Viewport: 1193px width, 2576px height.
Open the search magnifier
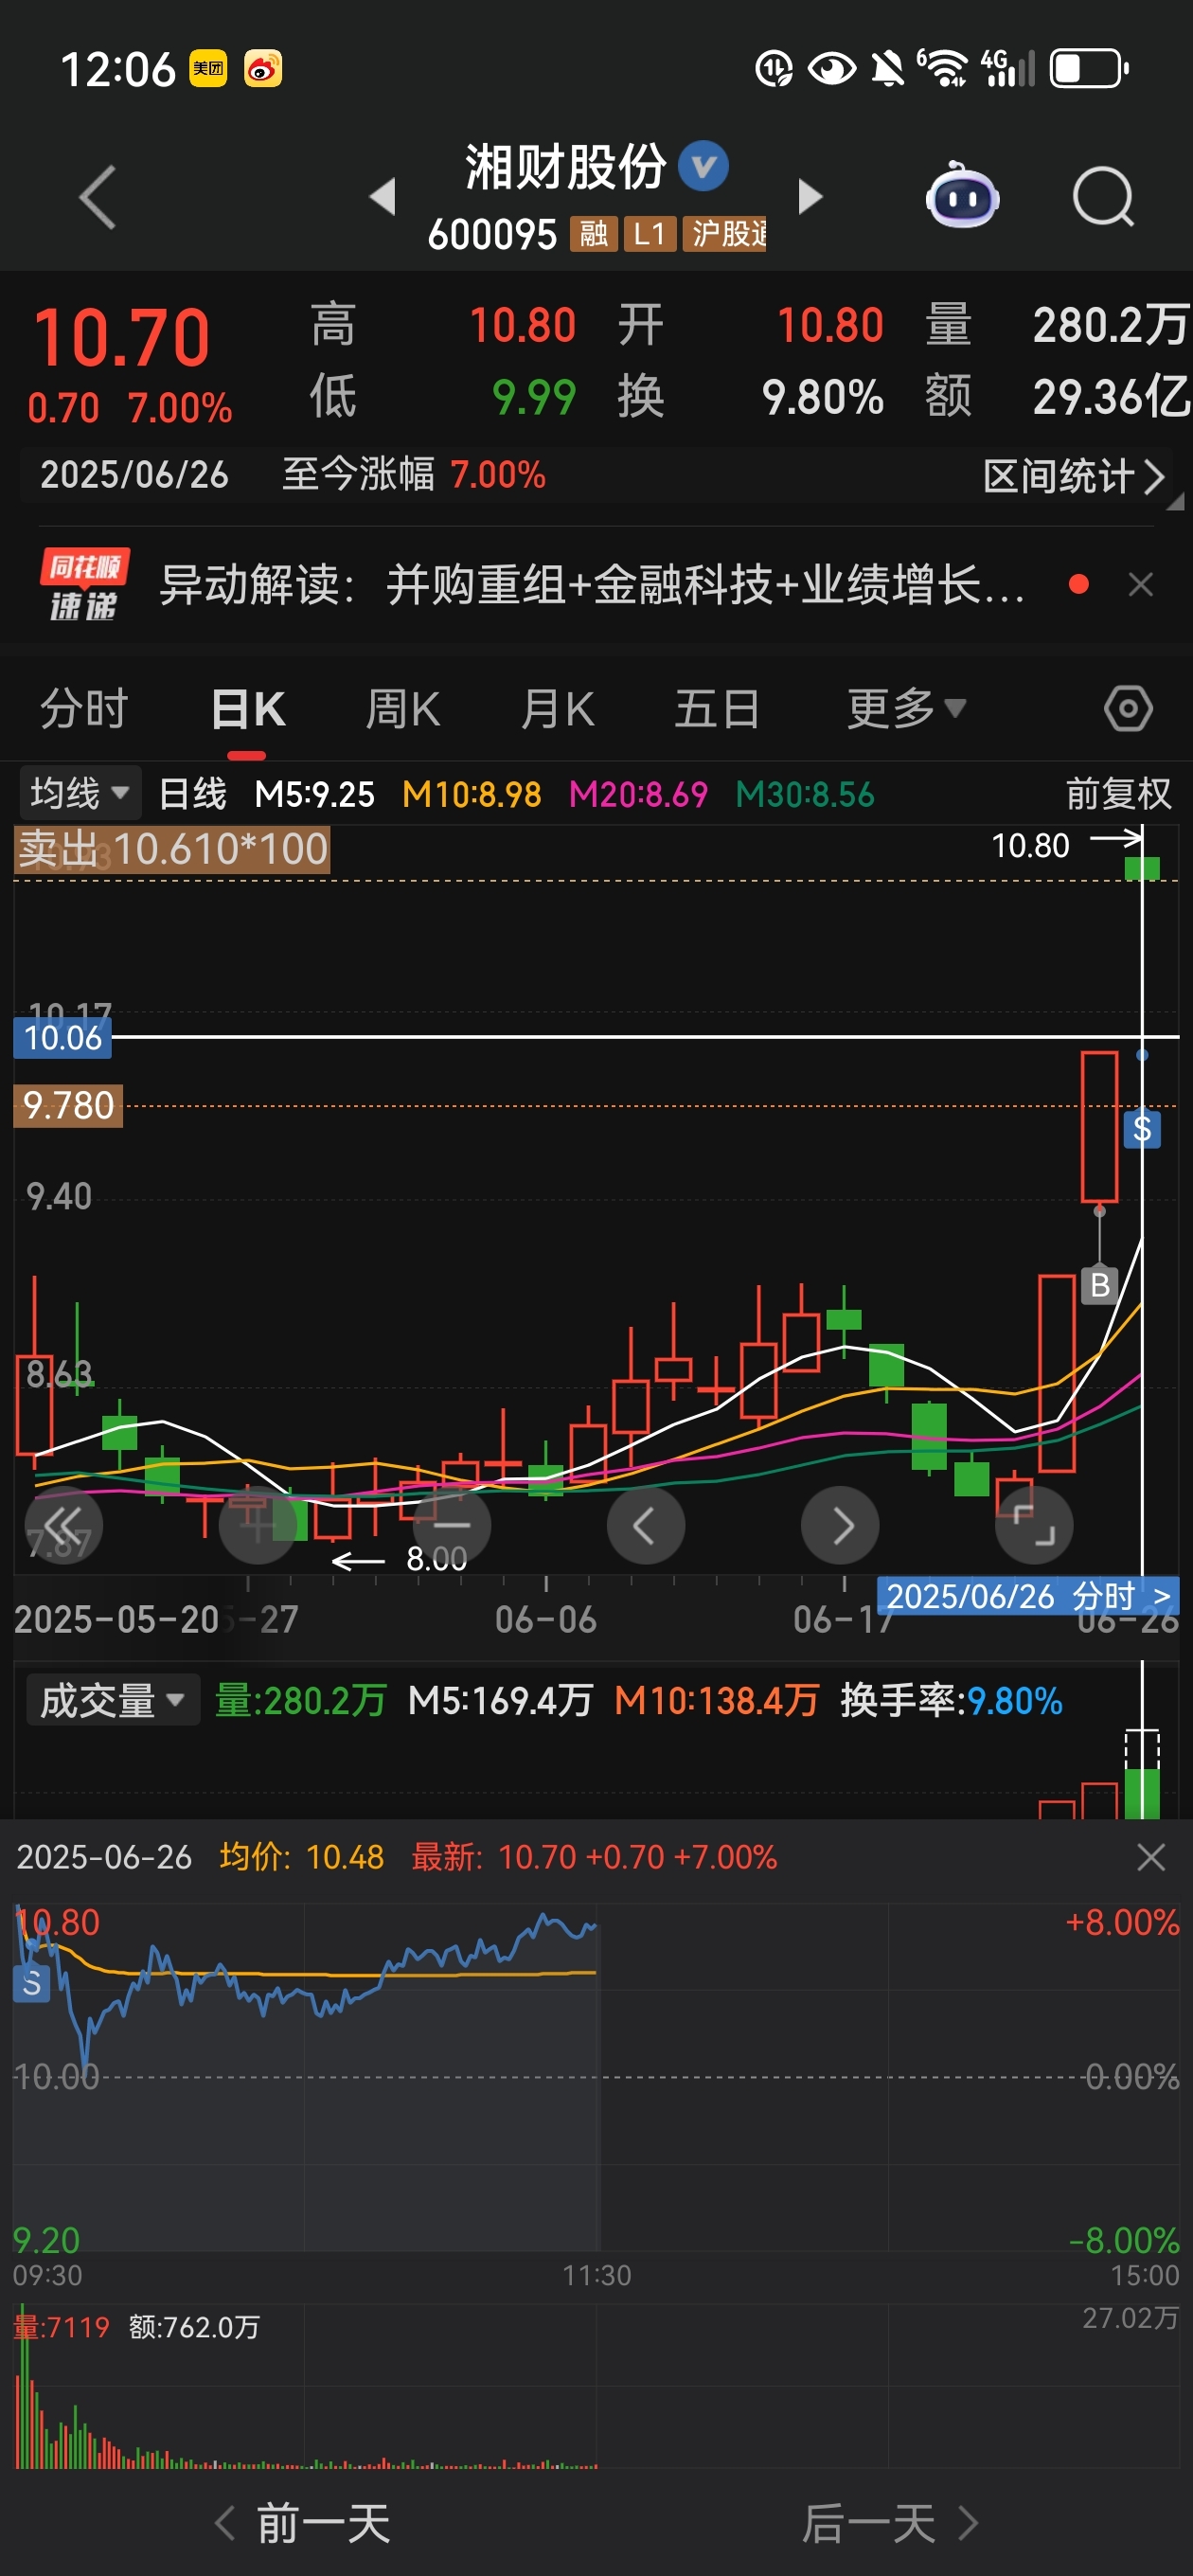(1103, 197)
